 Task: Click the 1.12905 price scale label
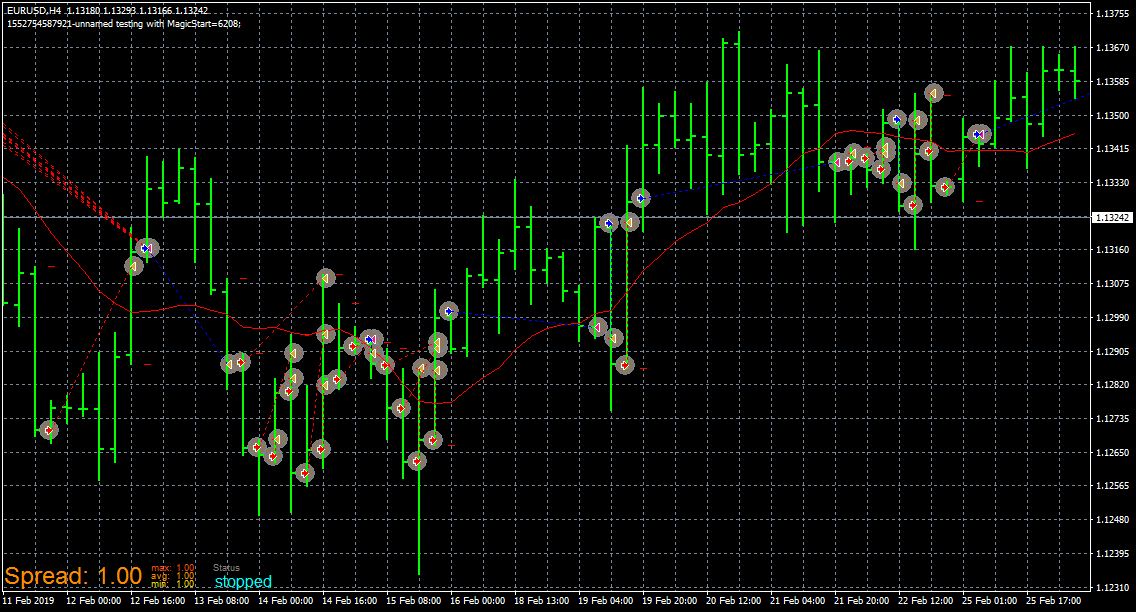tap(1112, 351)
